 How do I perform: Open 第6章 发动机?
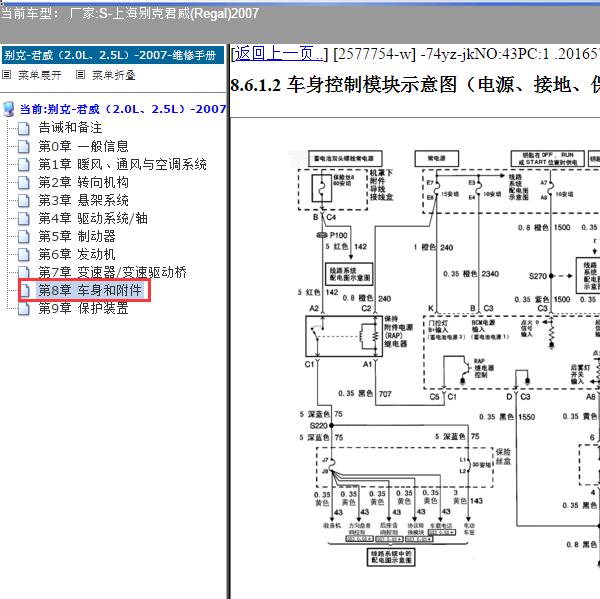click(77, 254)
